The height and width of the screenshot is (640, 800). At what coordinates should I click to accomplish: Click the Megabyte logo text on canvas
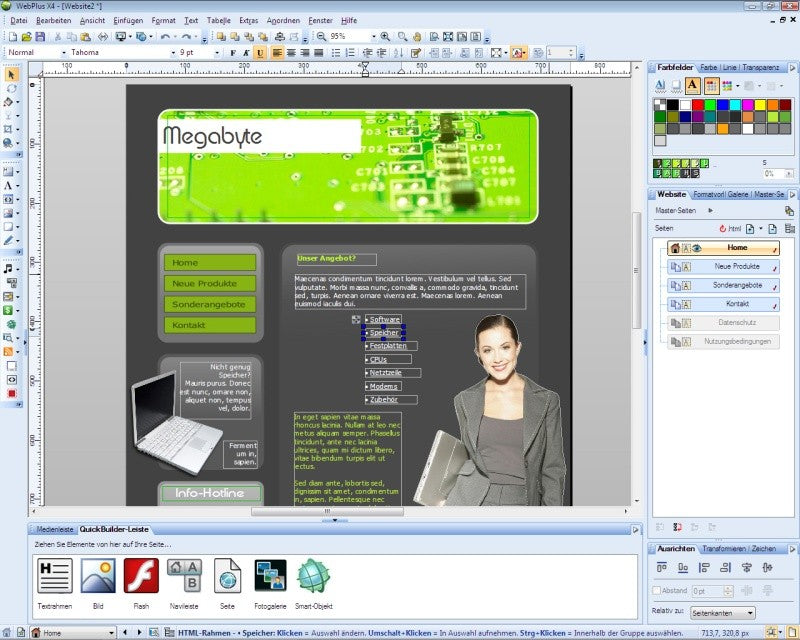(212, 136)
